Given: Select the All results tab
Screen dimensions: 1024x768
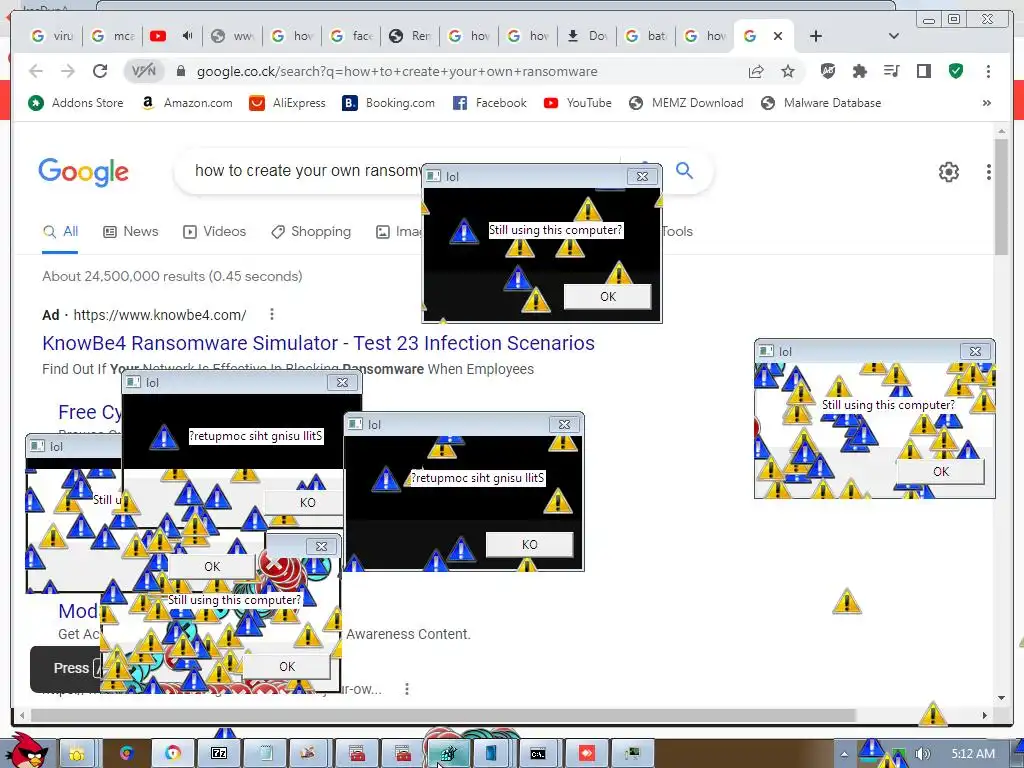Looking at the screenshot, I should 61,231.
